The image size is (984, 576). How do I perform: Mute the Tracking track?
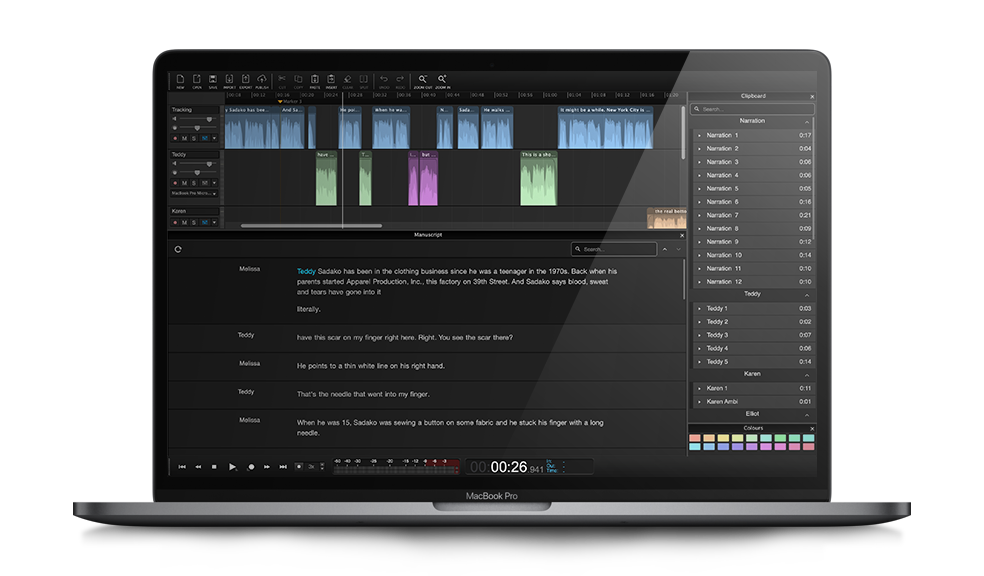click(184, 138)
